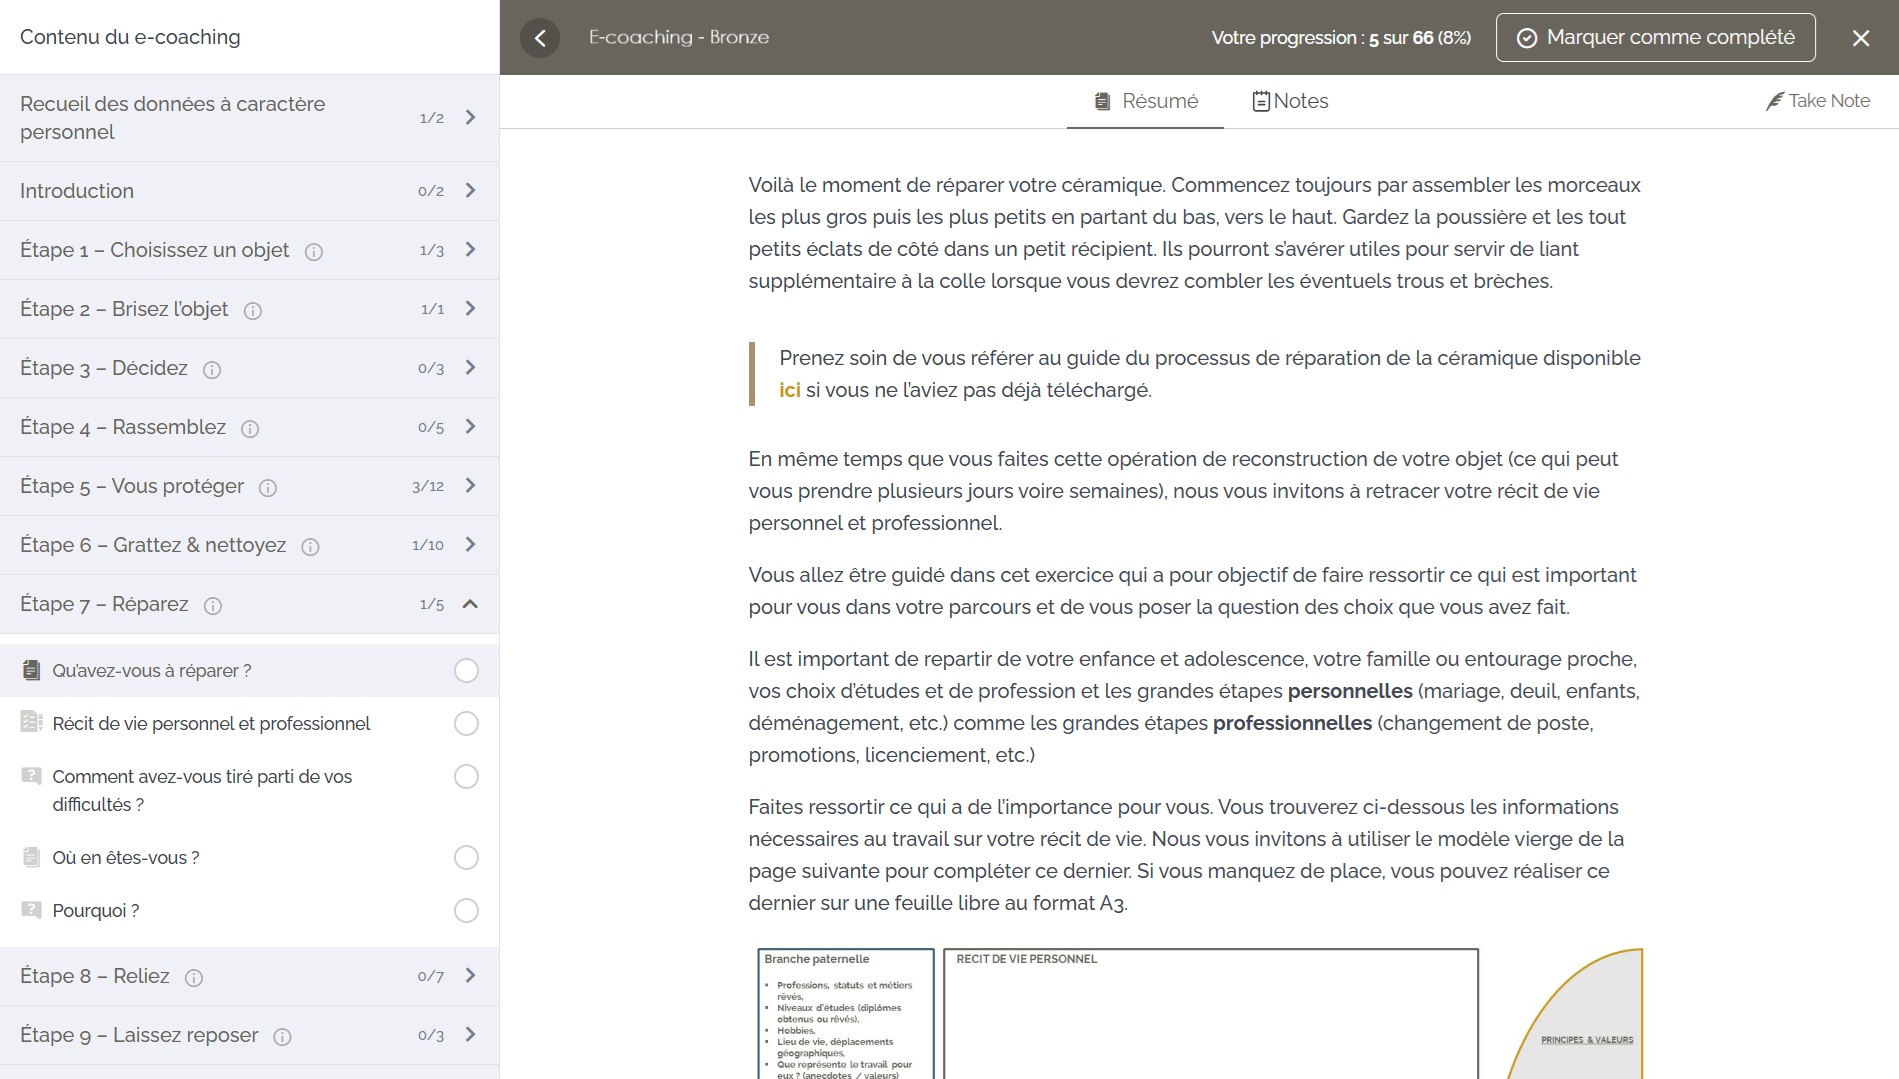Open the 'ici' guide download link
Screen dimensions: 1899x1079
pos(789,390)
